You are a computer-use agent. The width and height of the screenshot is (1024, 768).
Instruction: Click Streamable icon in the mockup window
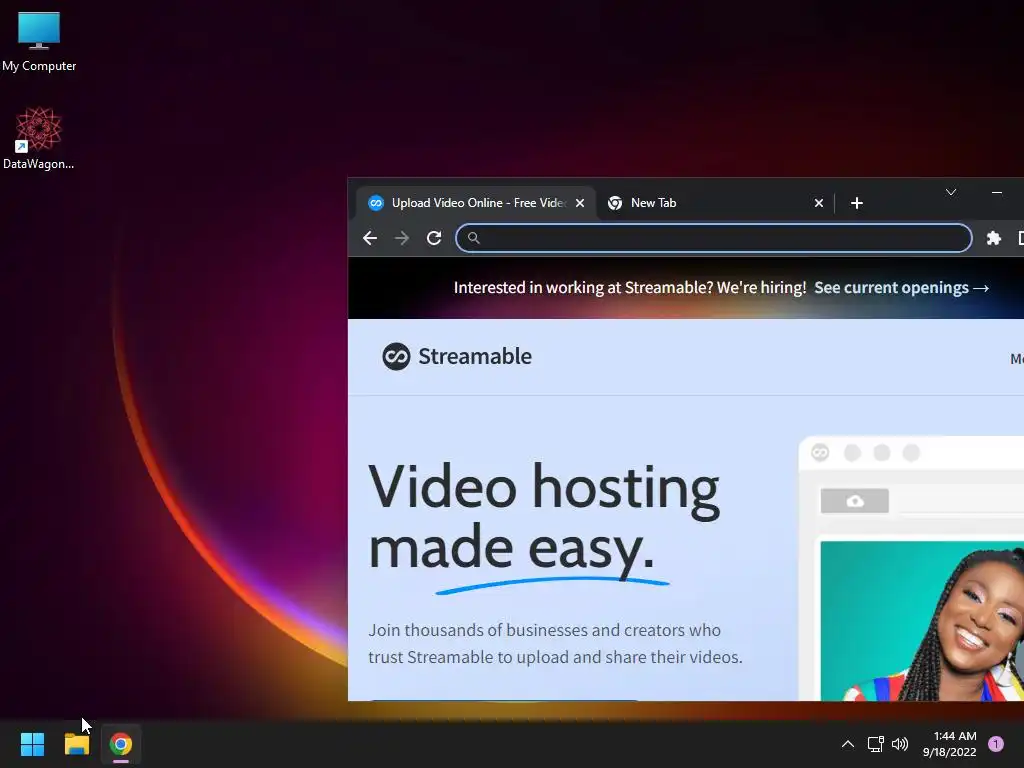820,453
